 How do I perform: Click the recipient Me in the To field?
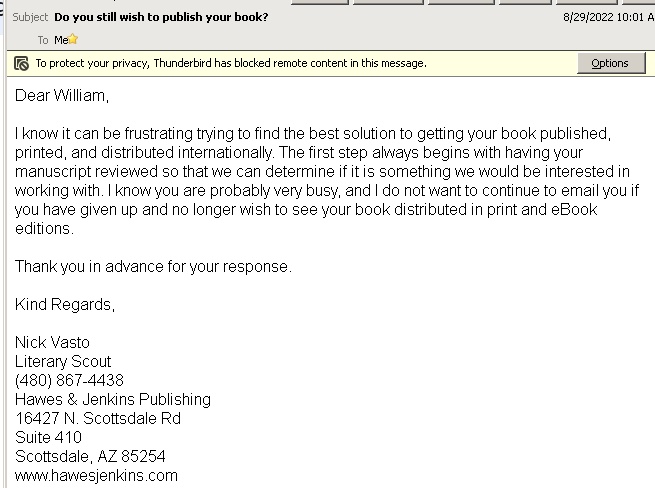click(61, 40)
